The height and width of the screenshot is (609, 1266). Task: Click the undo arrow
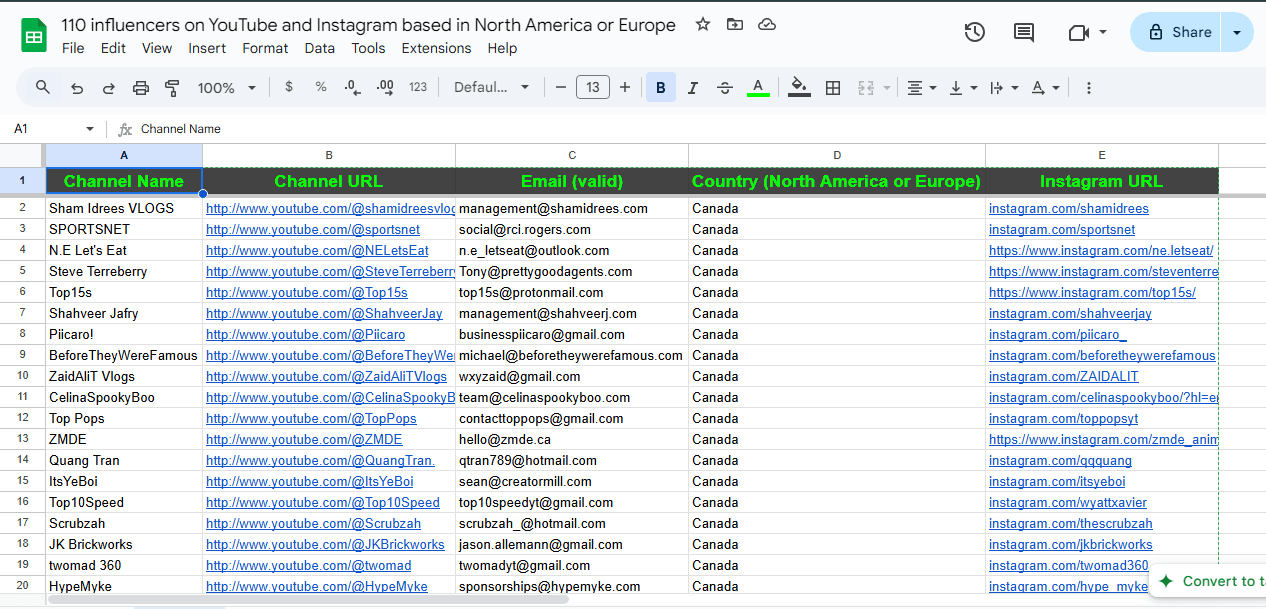click(77, 88)
